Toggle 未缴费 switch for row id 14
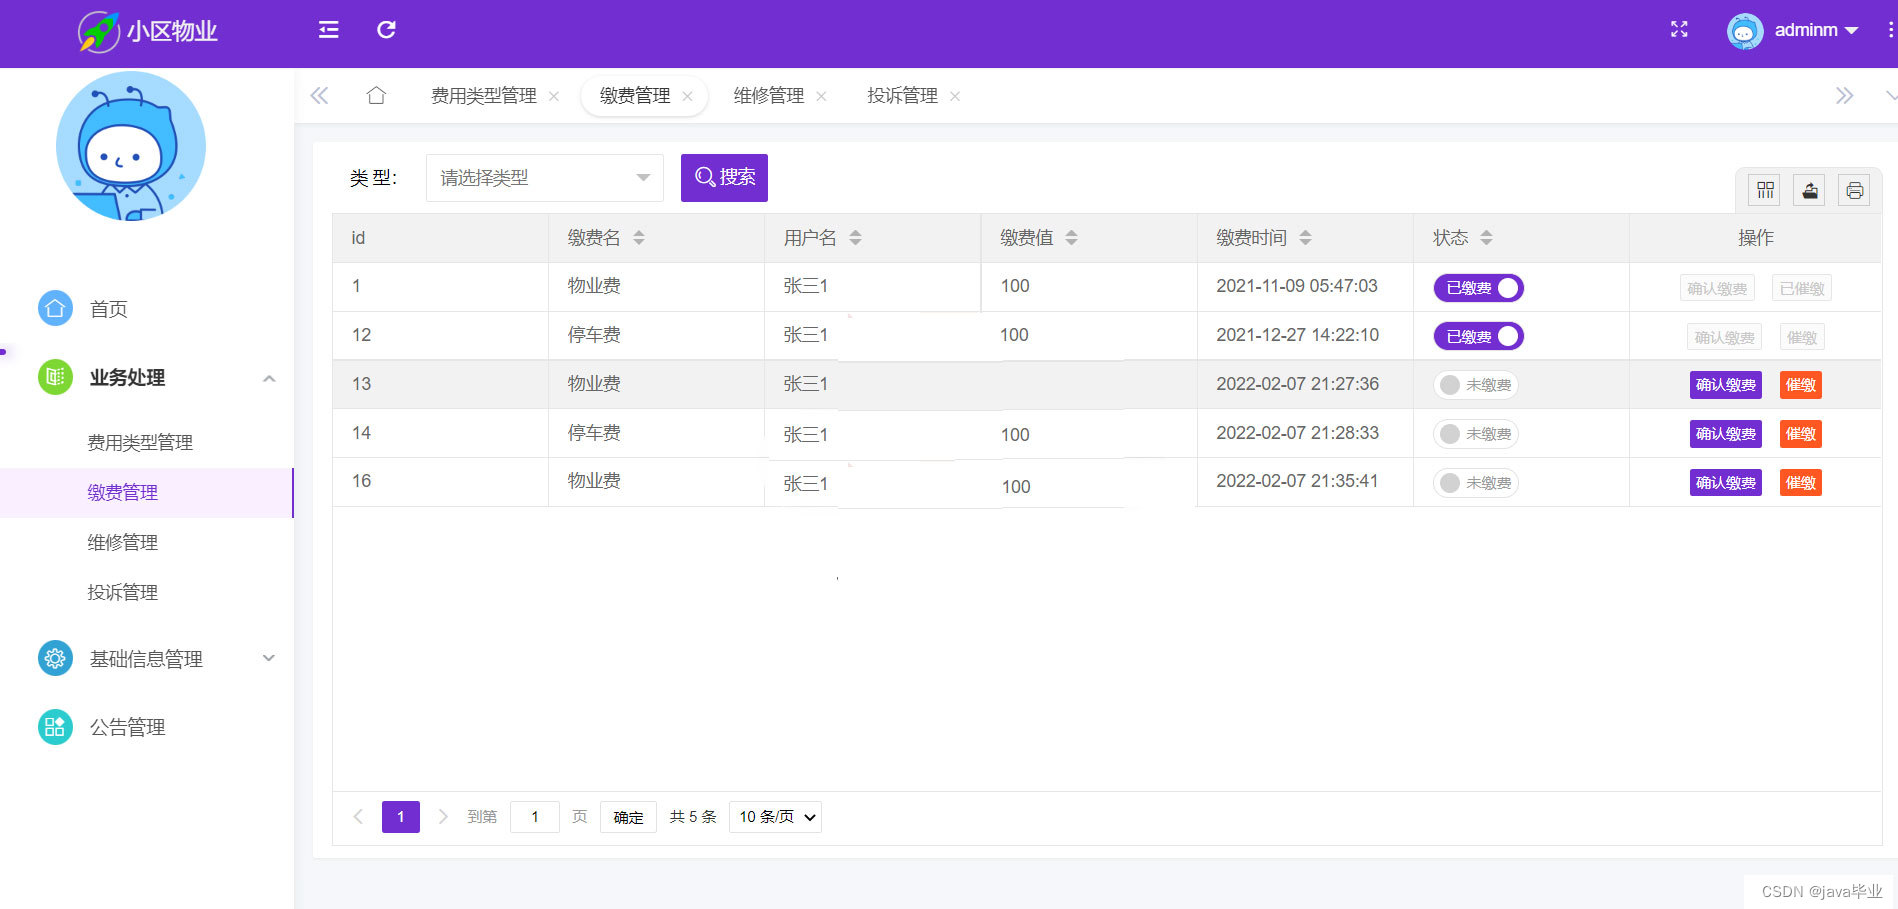The image size is (1898, 909). coord(1476,434)
